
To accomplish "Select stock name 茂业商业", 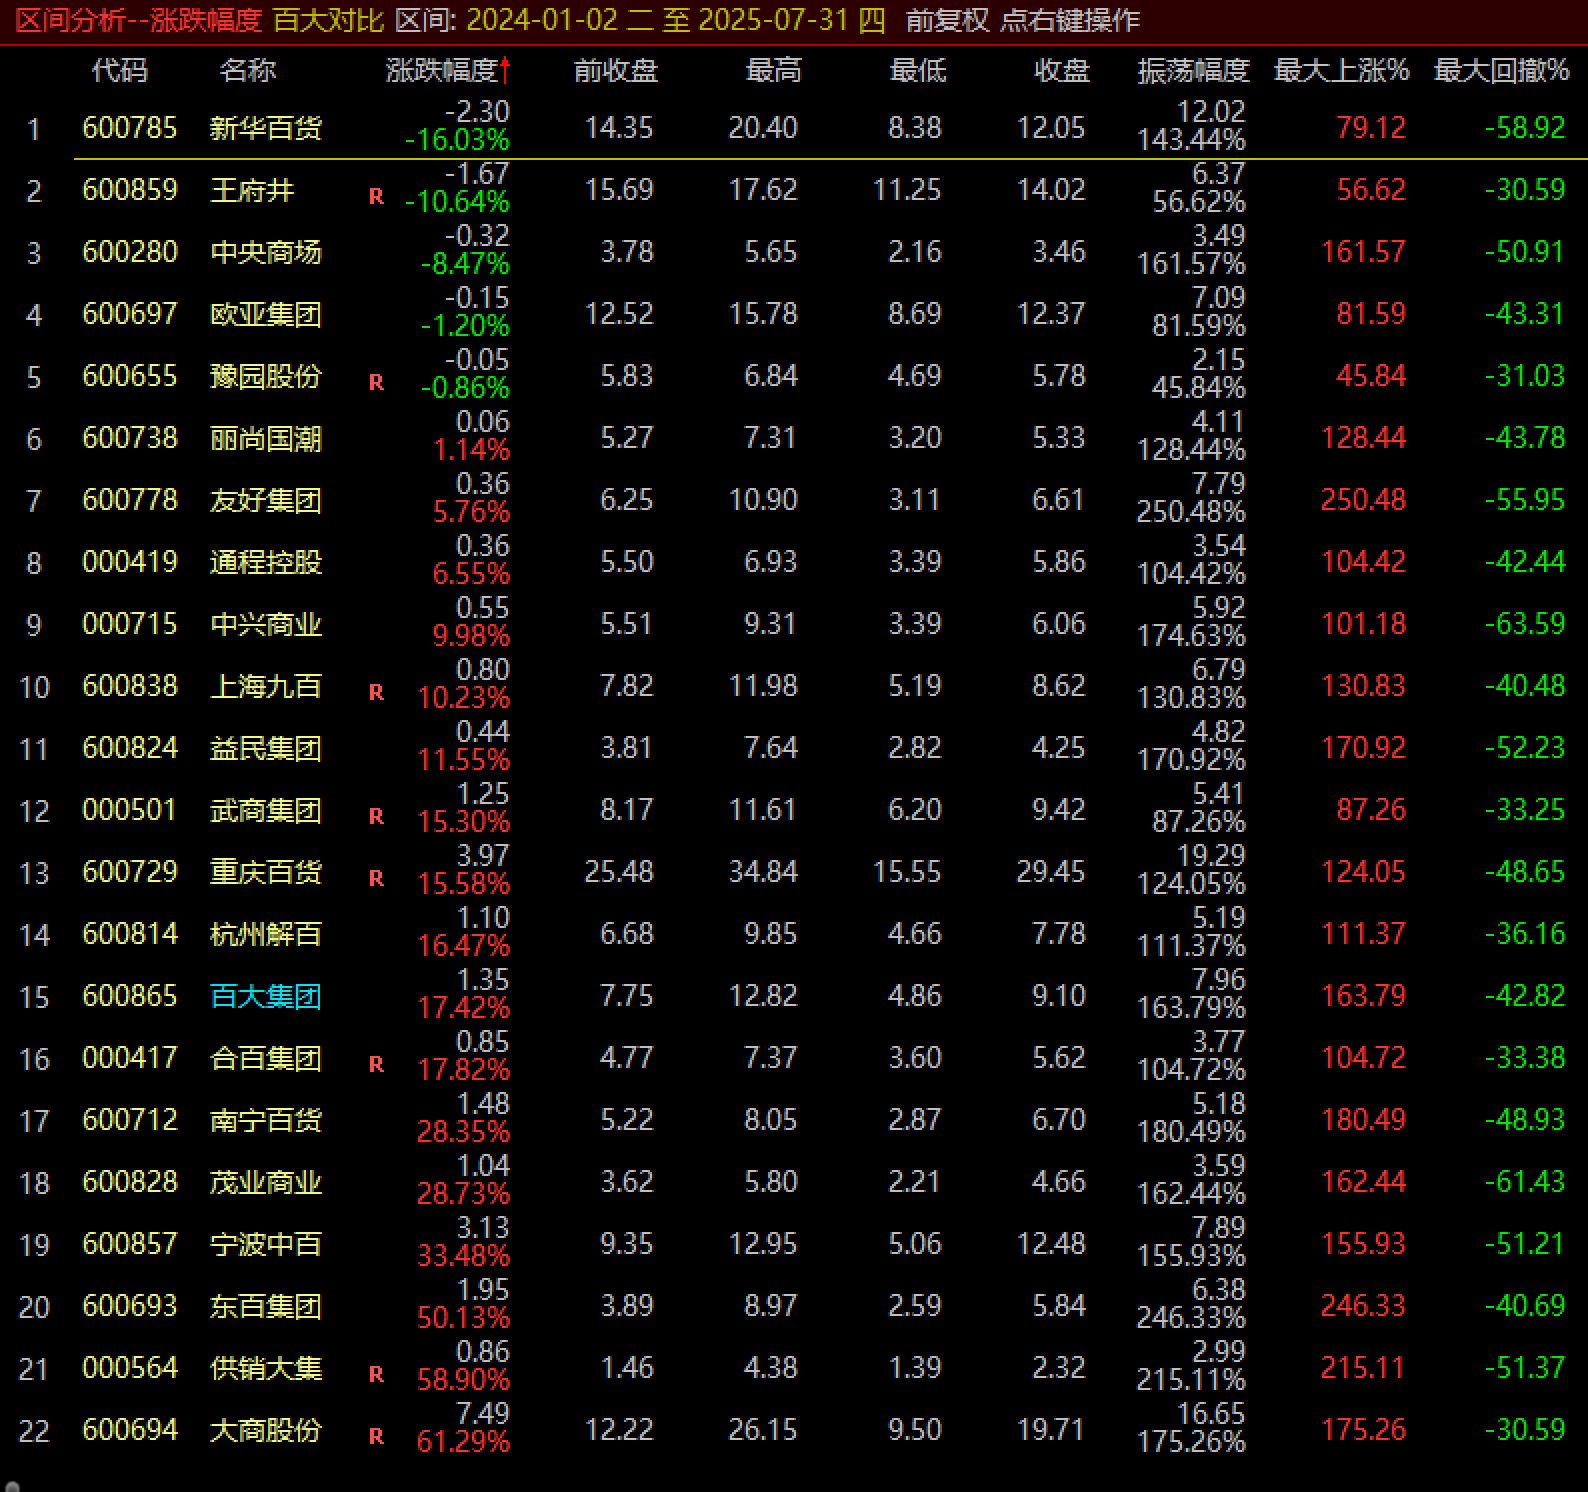I will (266, 1182).
